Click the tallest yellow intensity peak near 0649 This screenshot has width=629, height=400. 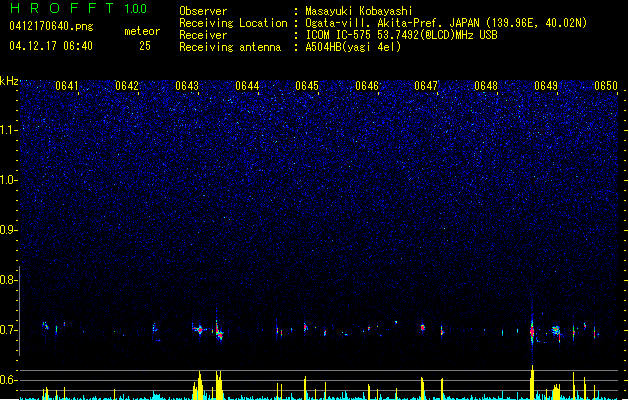[x=532, y=382]
